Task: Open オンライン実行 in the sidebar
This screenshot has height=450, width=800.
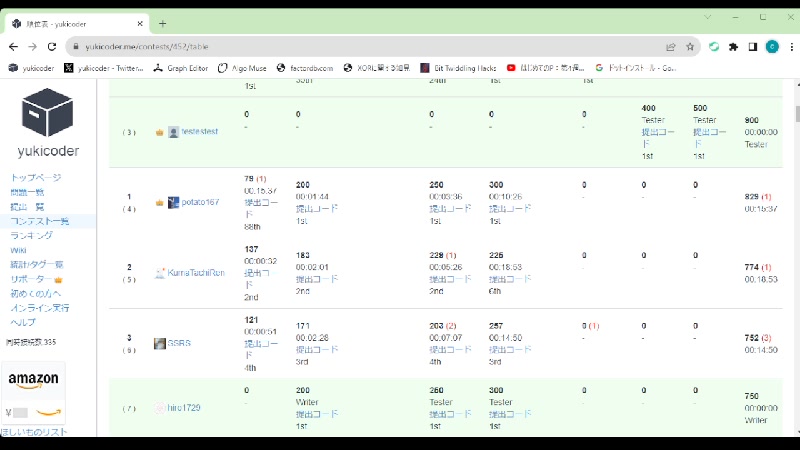Action: click(40, 308)
